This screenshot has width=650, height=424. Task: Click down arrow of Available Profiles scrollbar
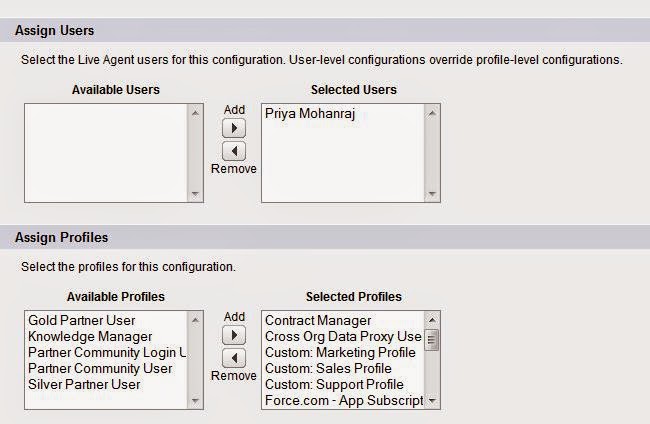[x=195, y=401]
